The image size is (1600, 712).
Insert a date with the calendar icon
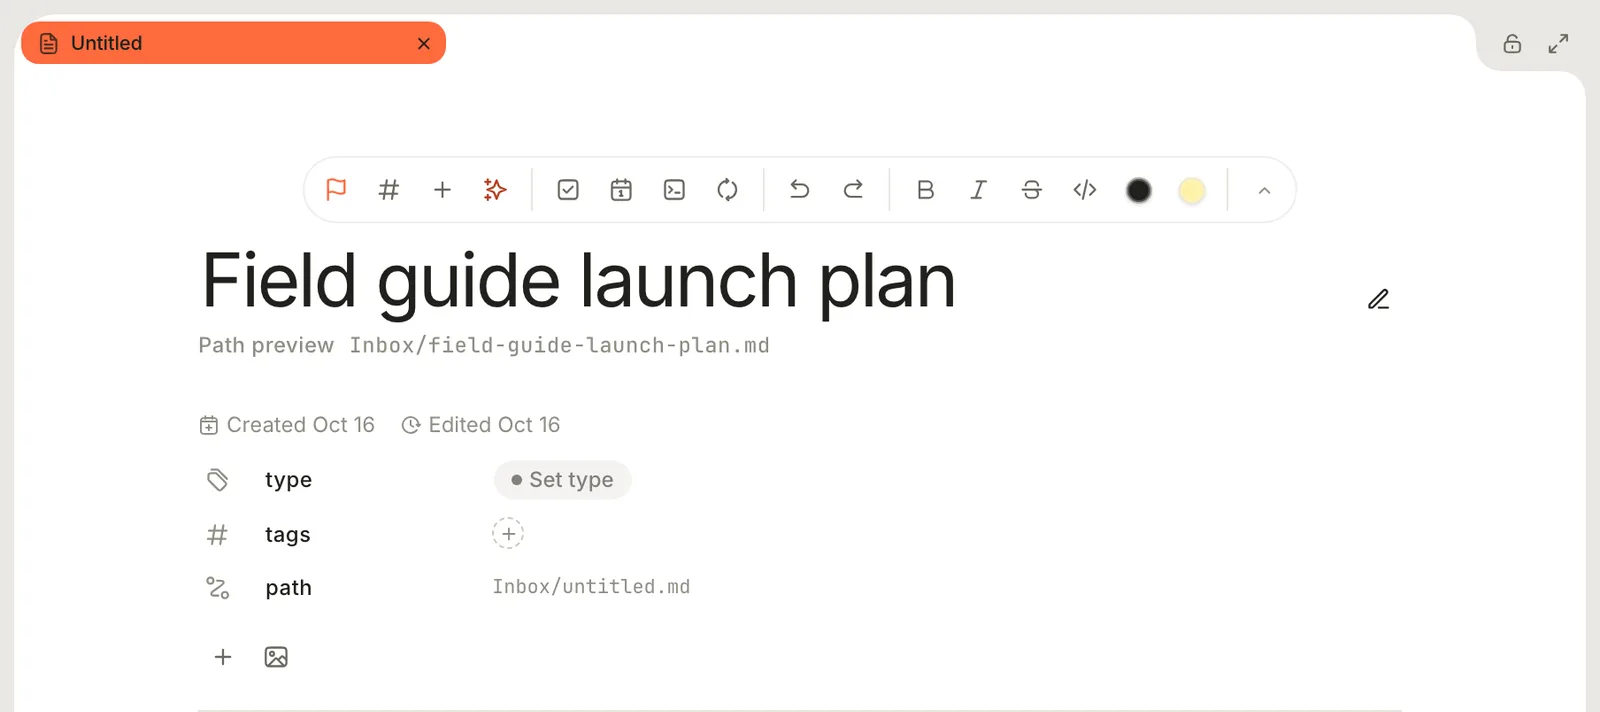[x=621, y=189]
